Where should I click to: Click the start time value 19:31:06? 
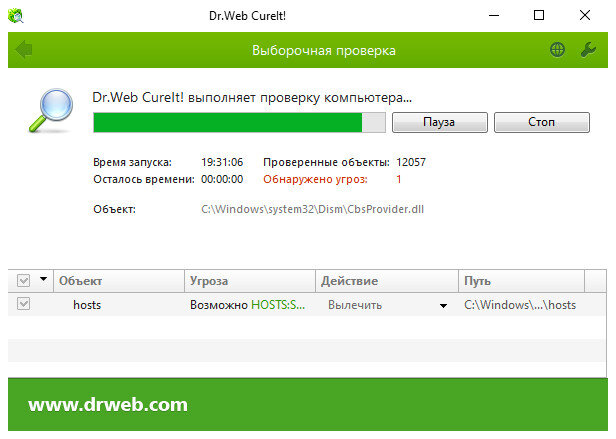pyautogui.click(x=222, y=162)
